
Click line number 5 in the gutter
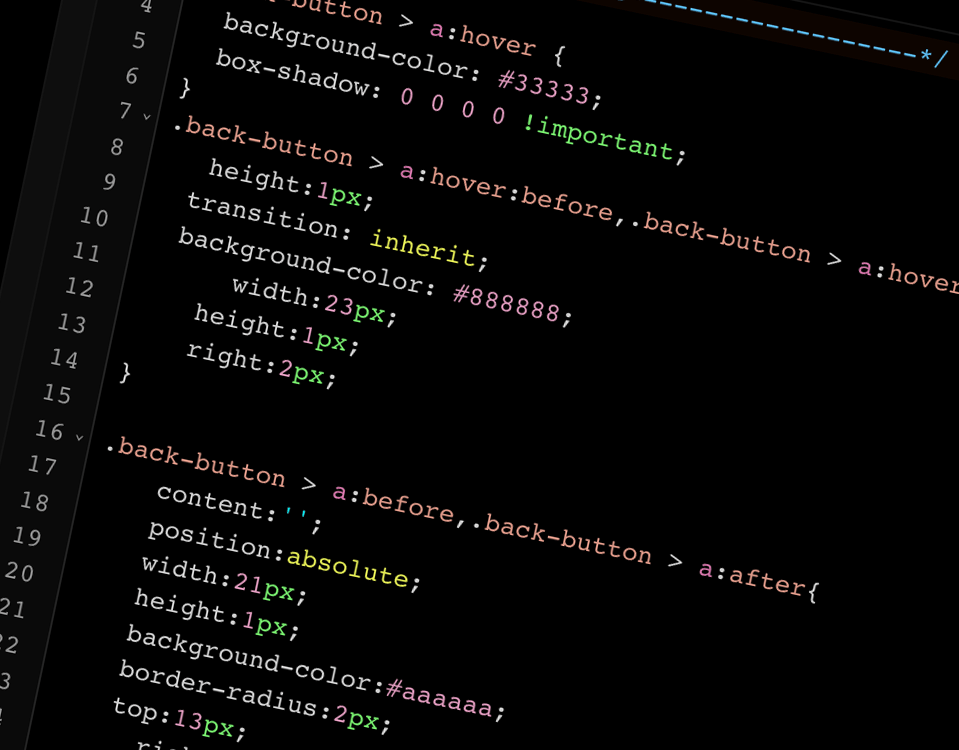[x=139, y=40]
